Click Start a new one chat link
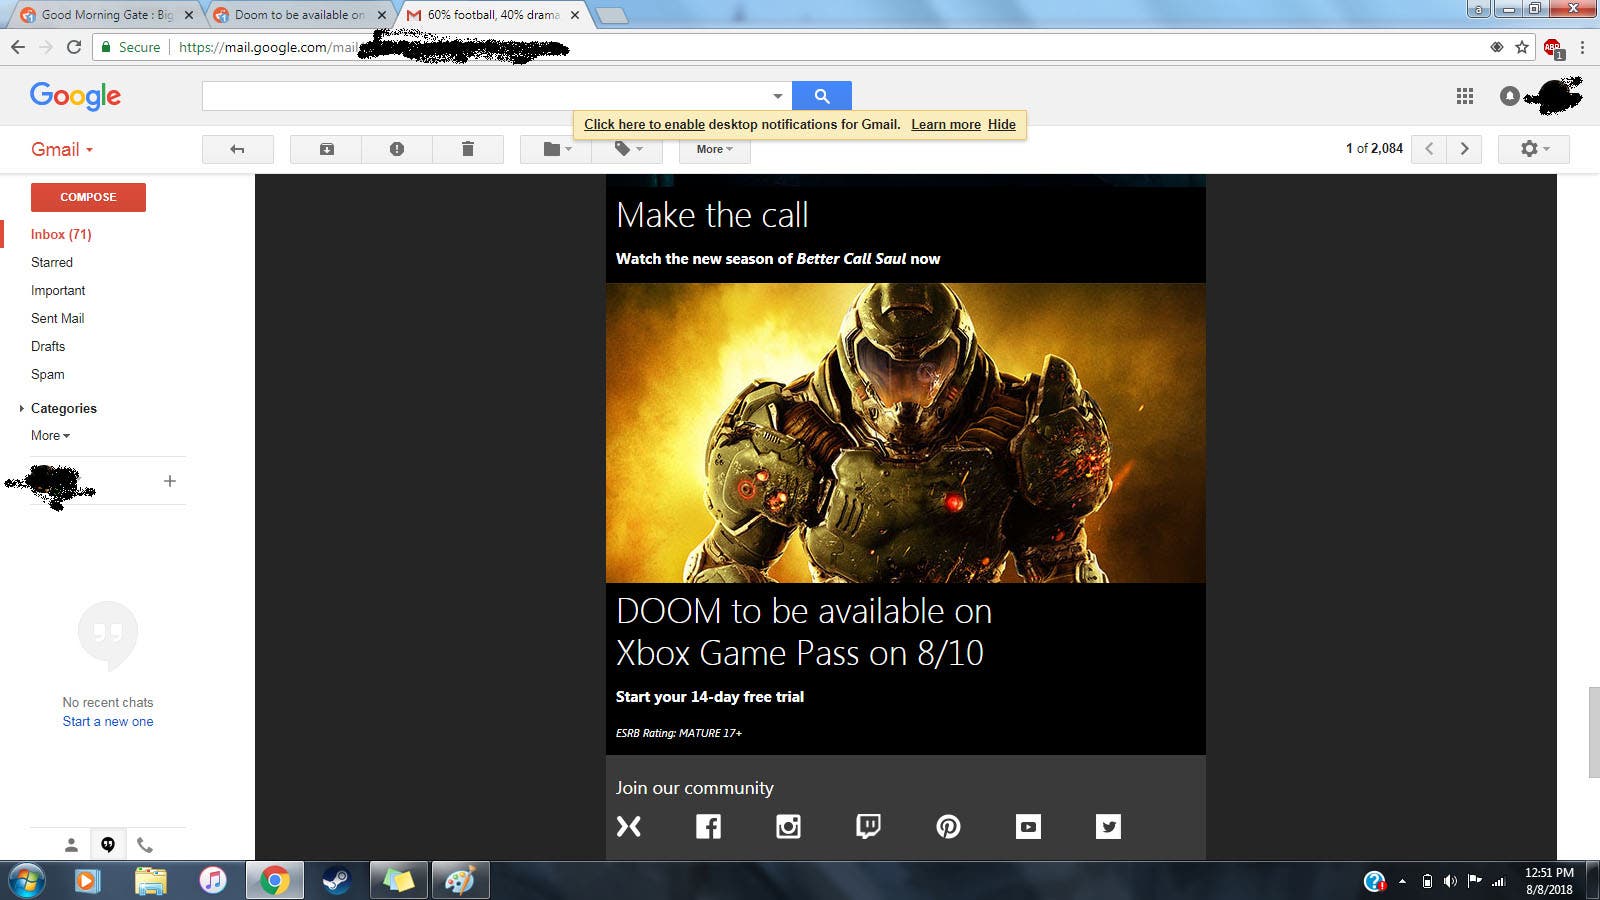The width and height of the screenshot is (1600, 900). tap(108, 721)
